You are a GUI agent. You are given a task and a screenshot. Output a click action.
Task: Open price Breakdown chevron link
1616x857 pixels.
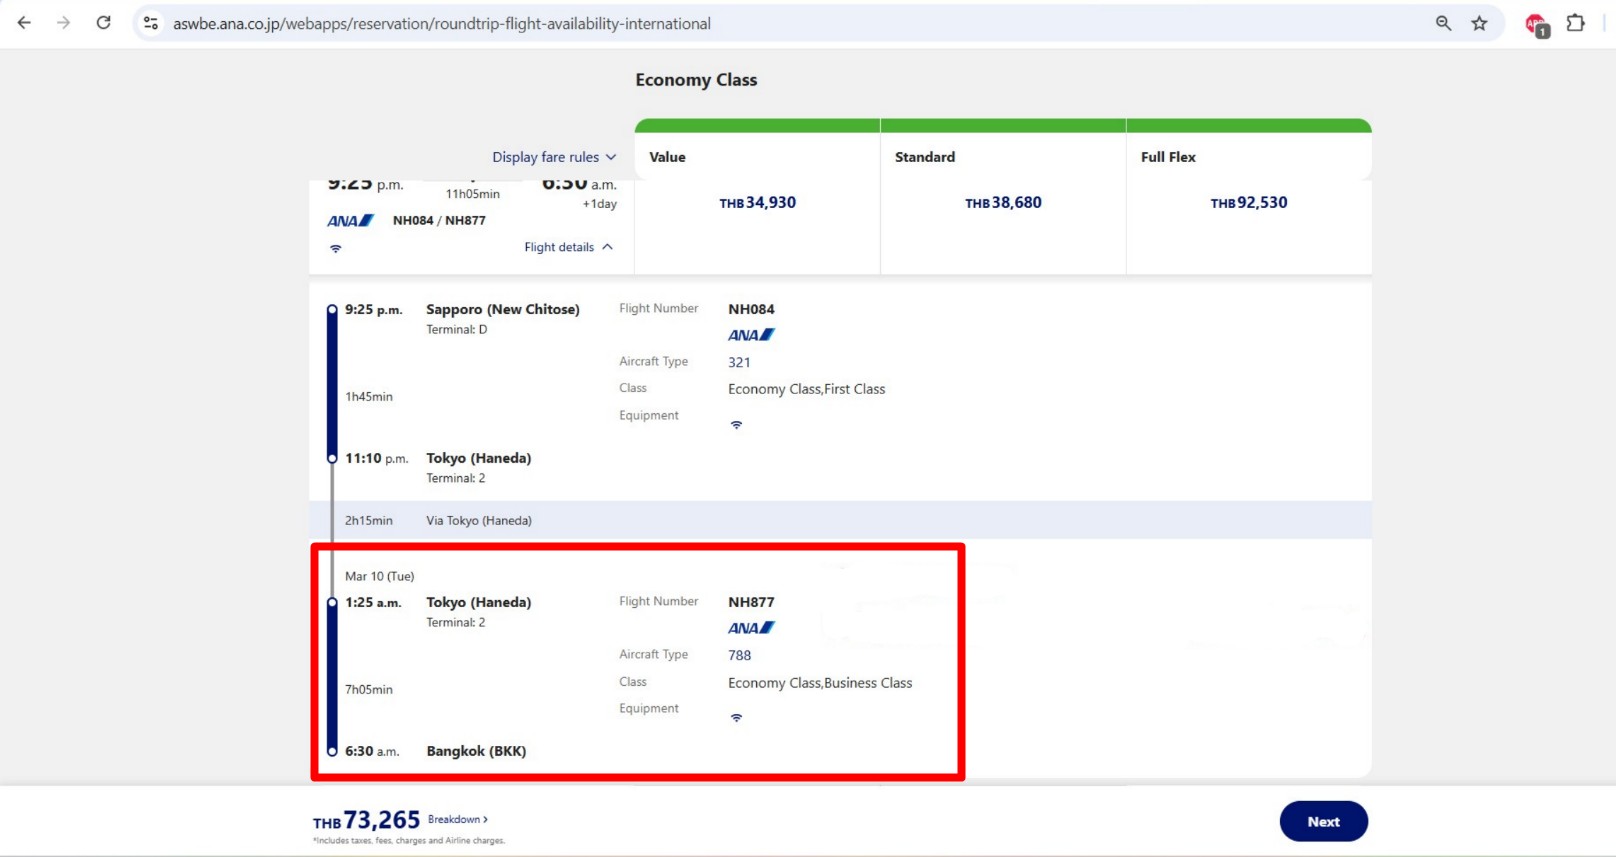(x=458, y=819)
